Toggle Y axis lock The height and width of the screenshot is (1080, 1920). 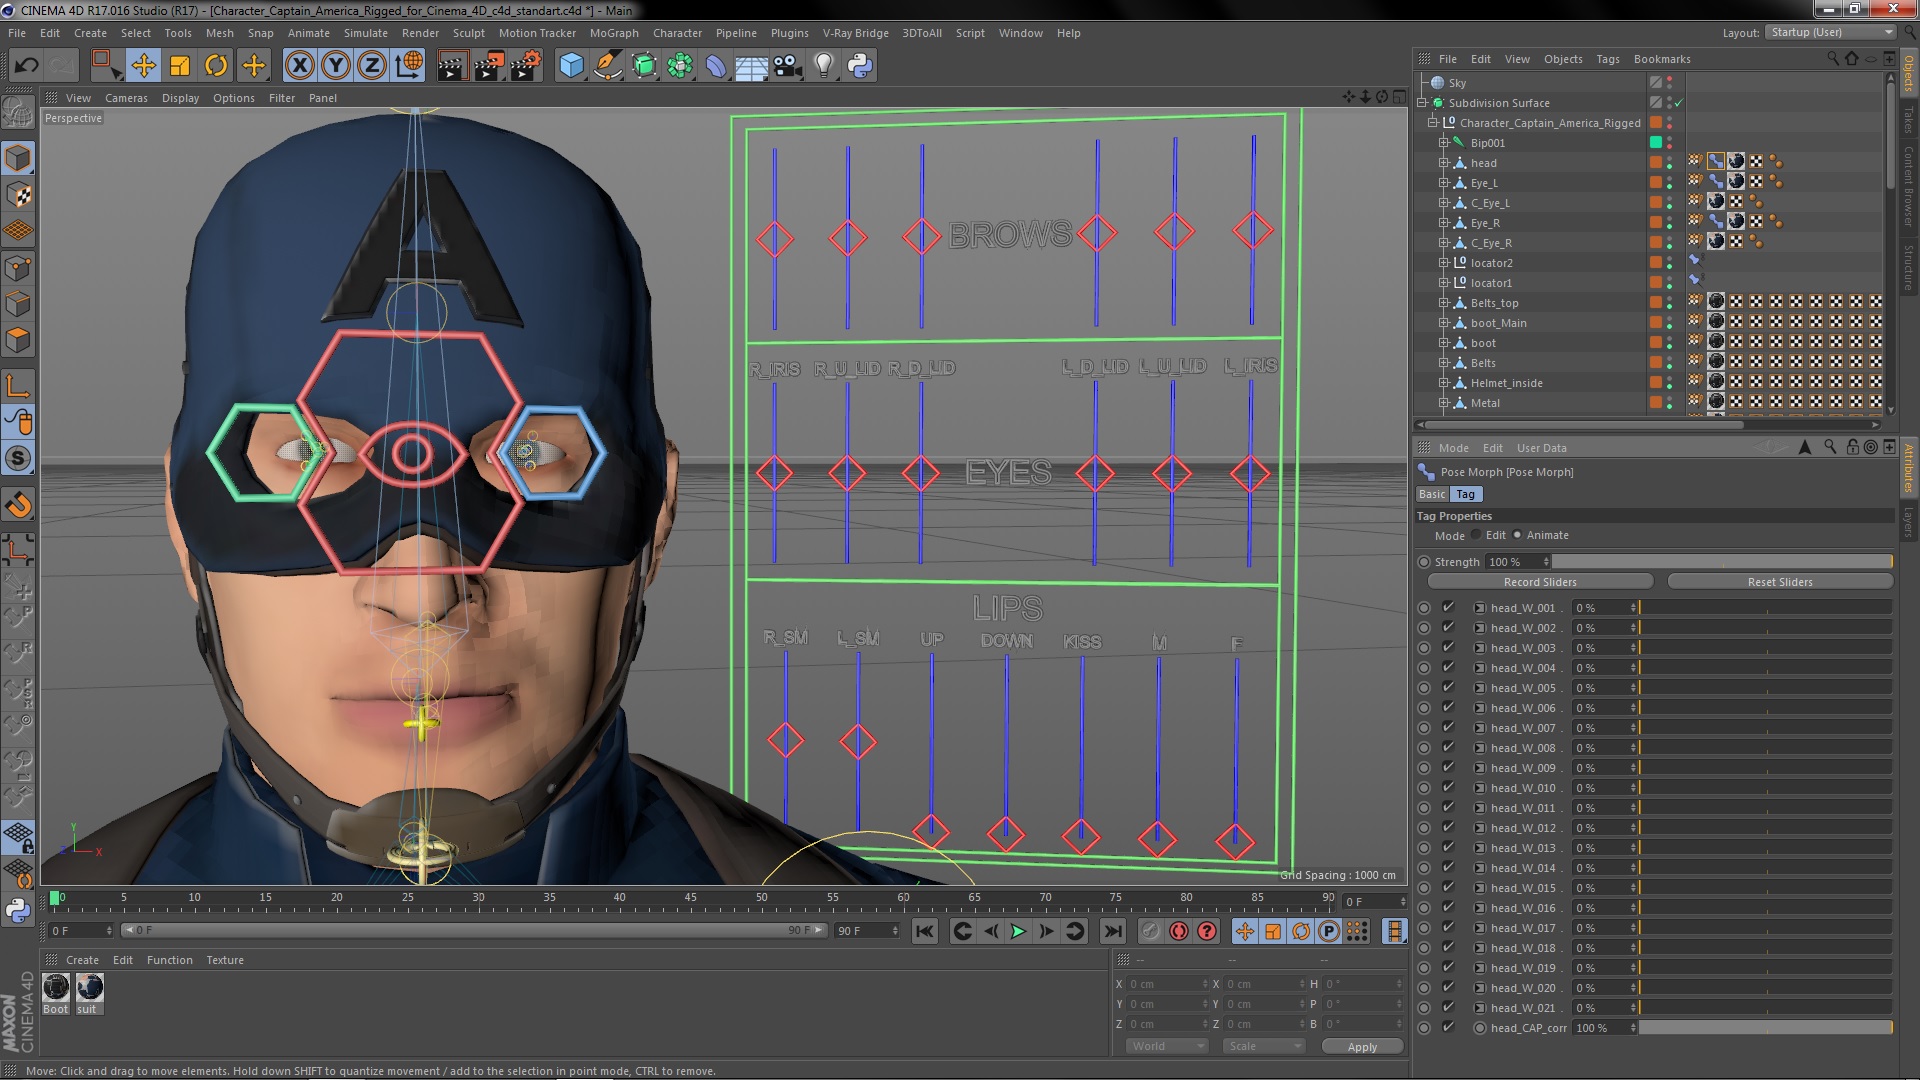336,66
